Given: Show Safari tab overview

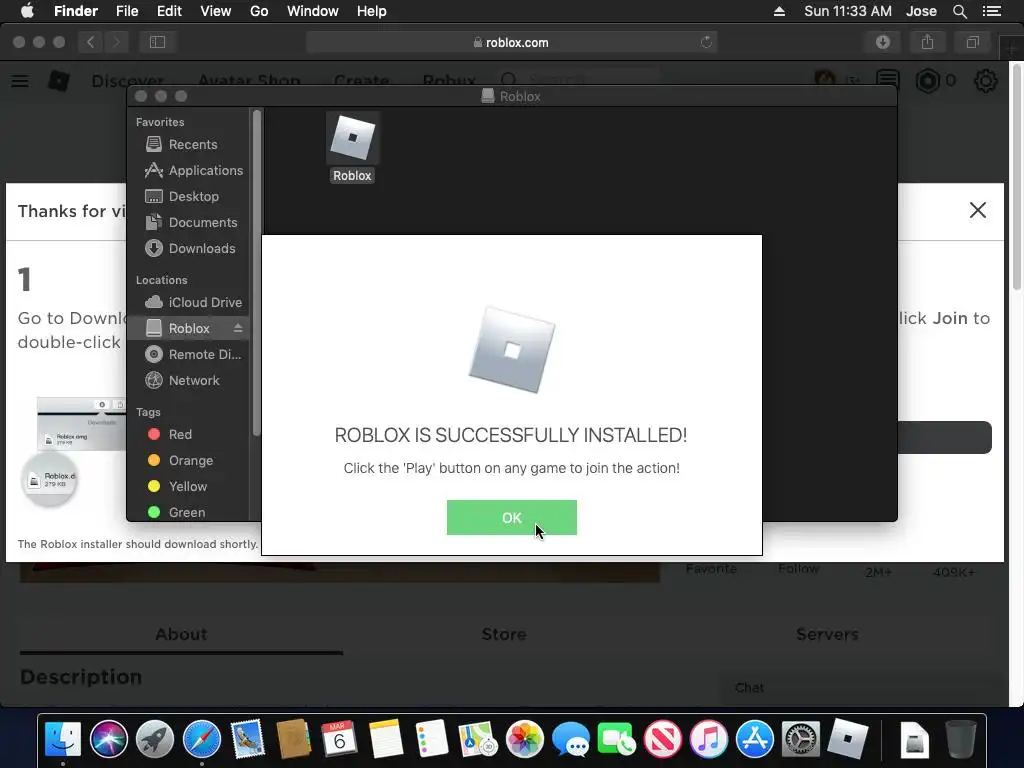Looking at the screenshot, I should (972, 42).
